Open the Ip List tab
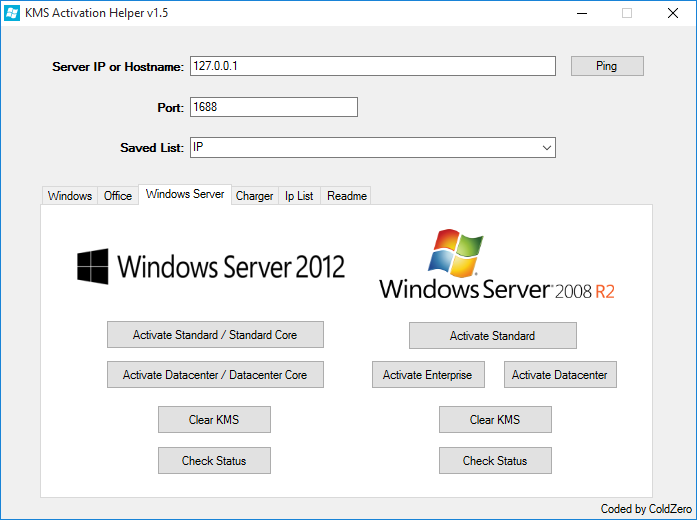Viewport: 697px width, 520px height. (299, 196)
